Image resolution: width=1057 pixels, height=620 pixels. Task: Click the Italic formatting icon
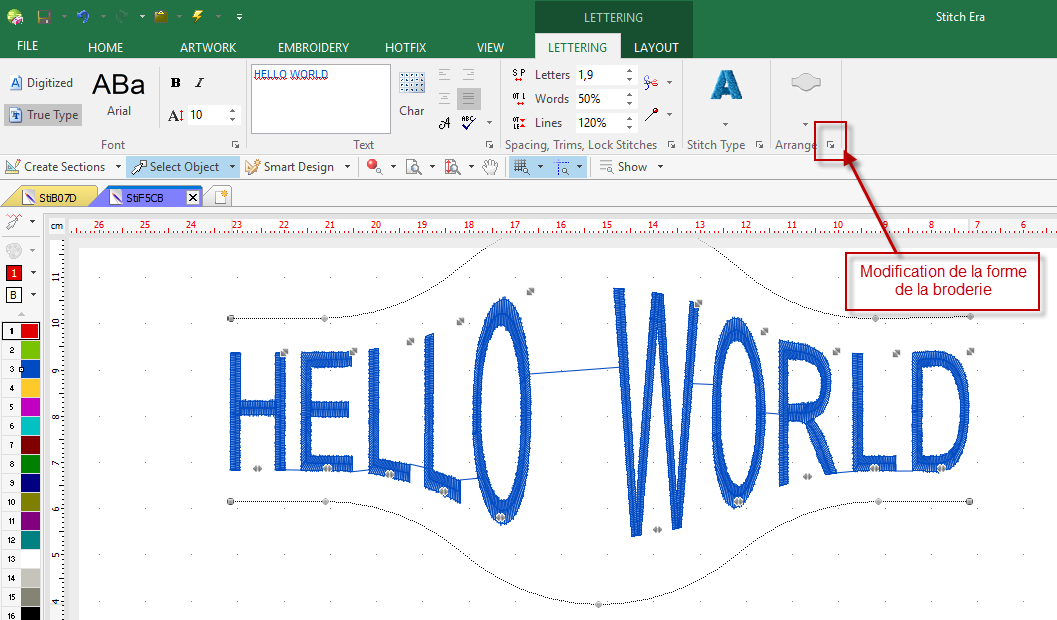(199, 83)
